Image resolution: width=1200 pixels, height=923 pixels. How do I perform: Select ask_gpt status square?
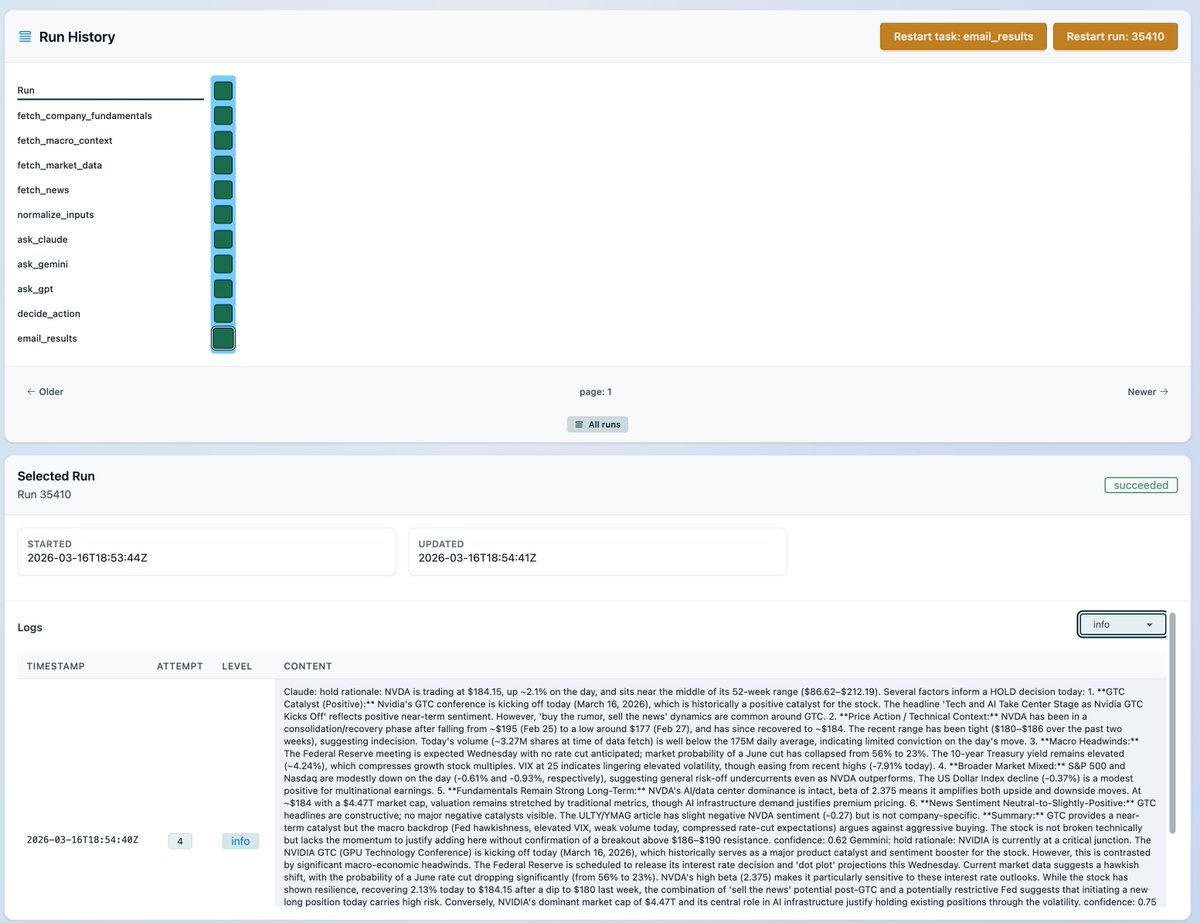coord(223,289)
